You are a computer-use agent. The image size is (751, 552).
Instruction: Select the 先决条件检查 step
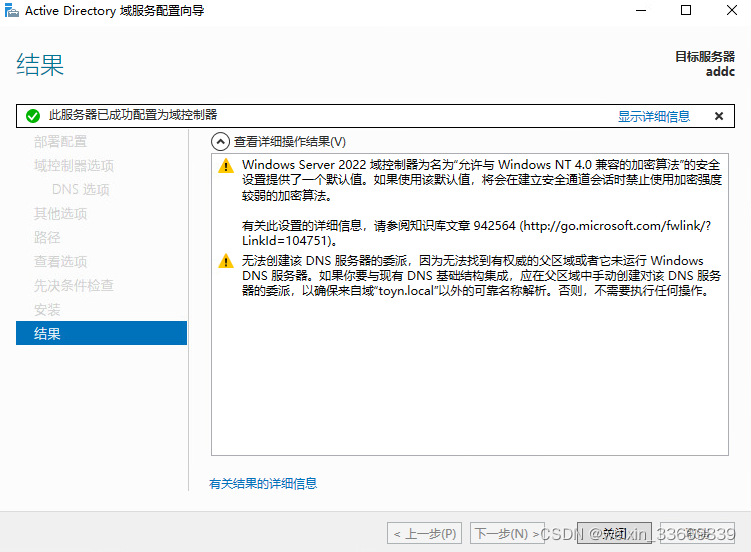click(74, 285)
